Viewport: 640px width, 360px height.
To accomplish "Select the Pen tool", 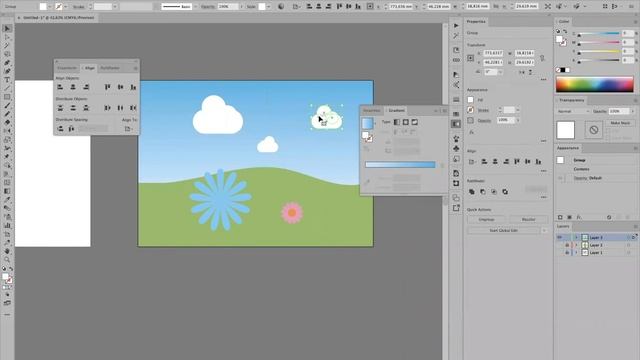I will (x=7, y=62).
